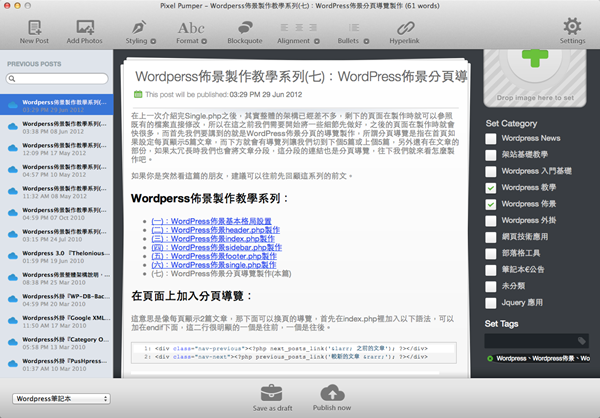The width and height of the screenshot is (600, 418).
Task: Click the calendar icon beside publish date
Action: pos(138,94)
